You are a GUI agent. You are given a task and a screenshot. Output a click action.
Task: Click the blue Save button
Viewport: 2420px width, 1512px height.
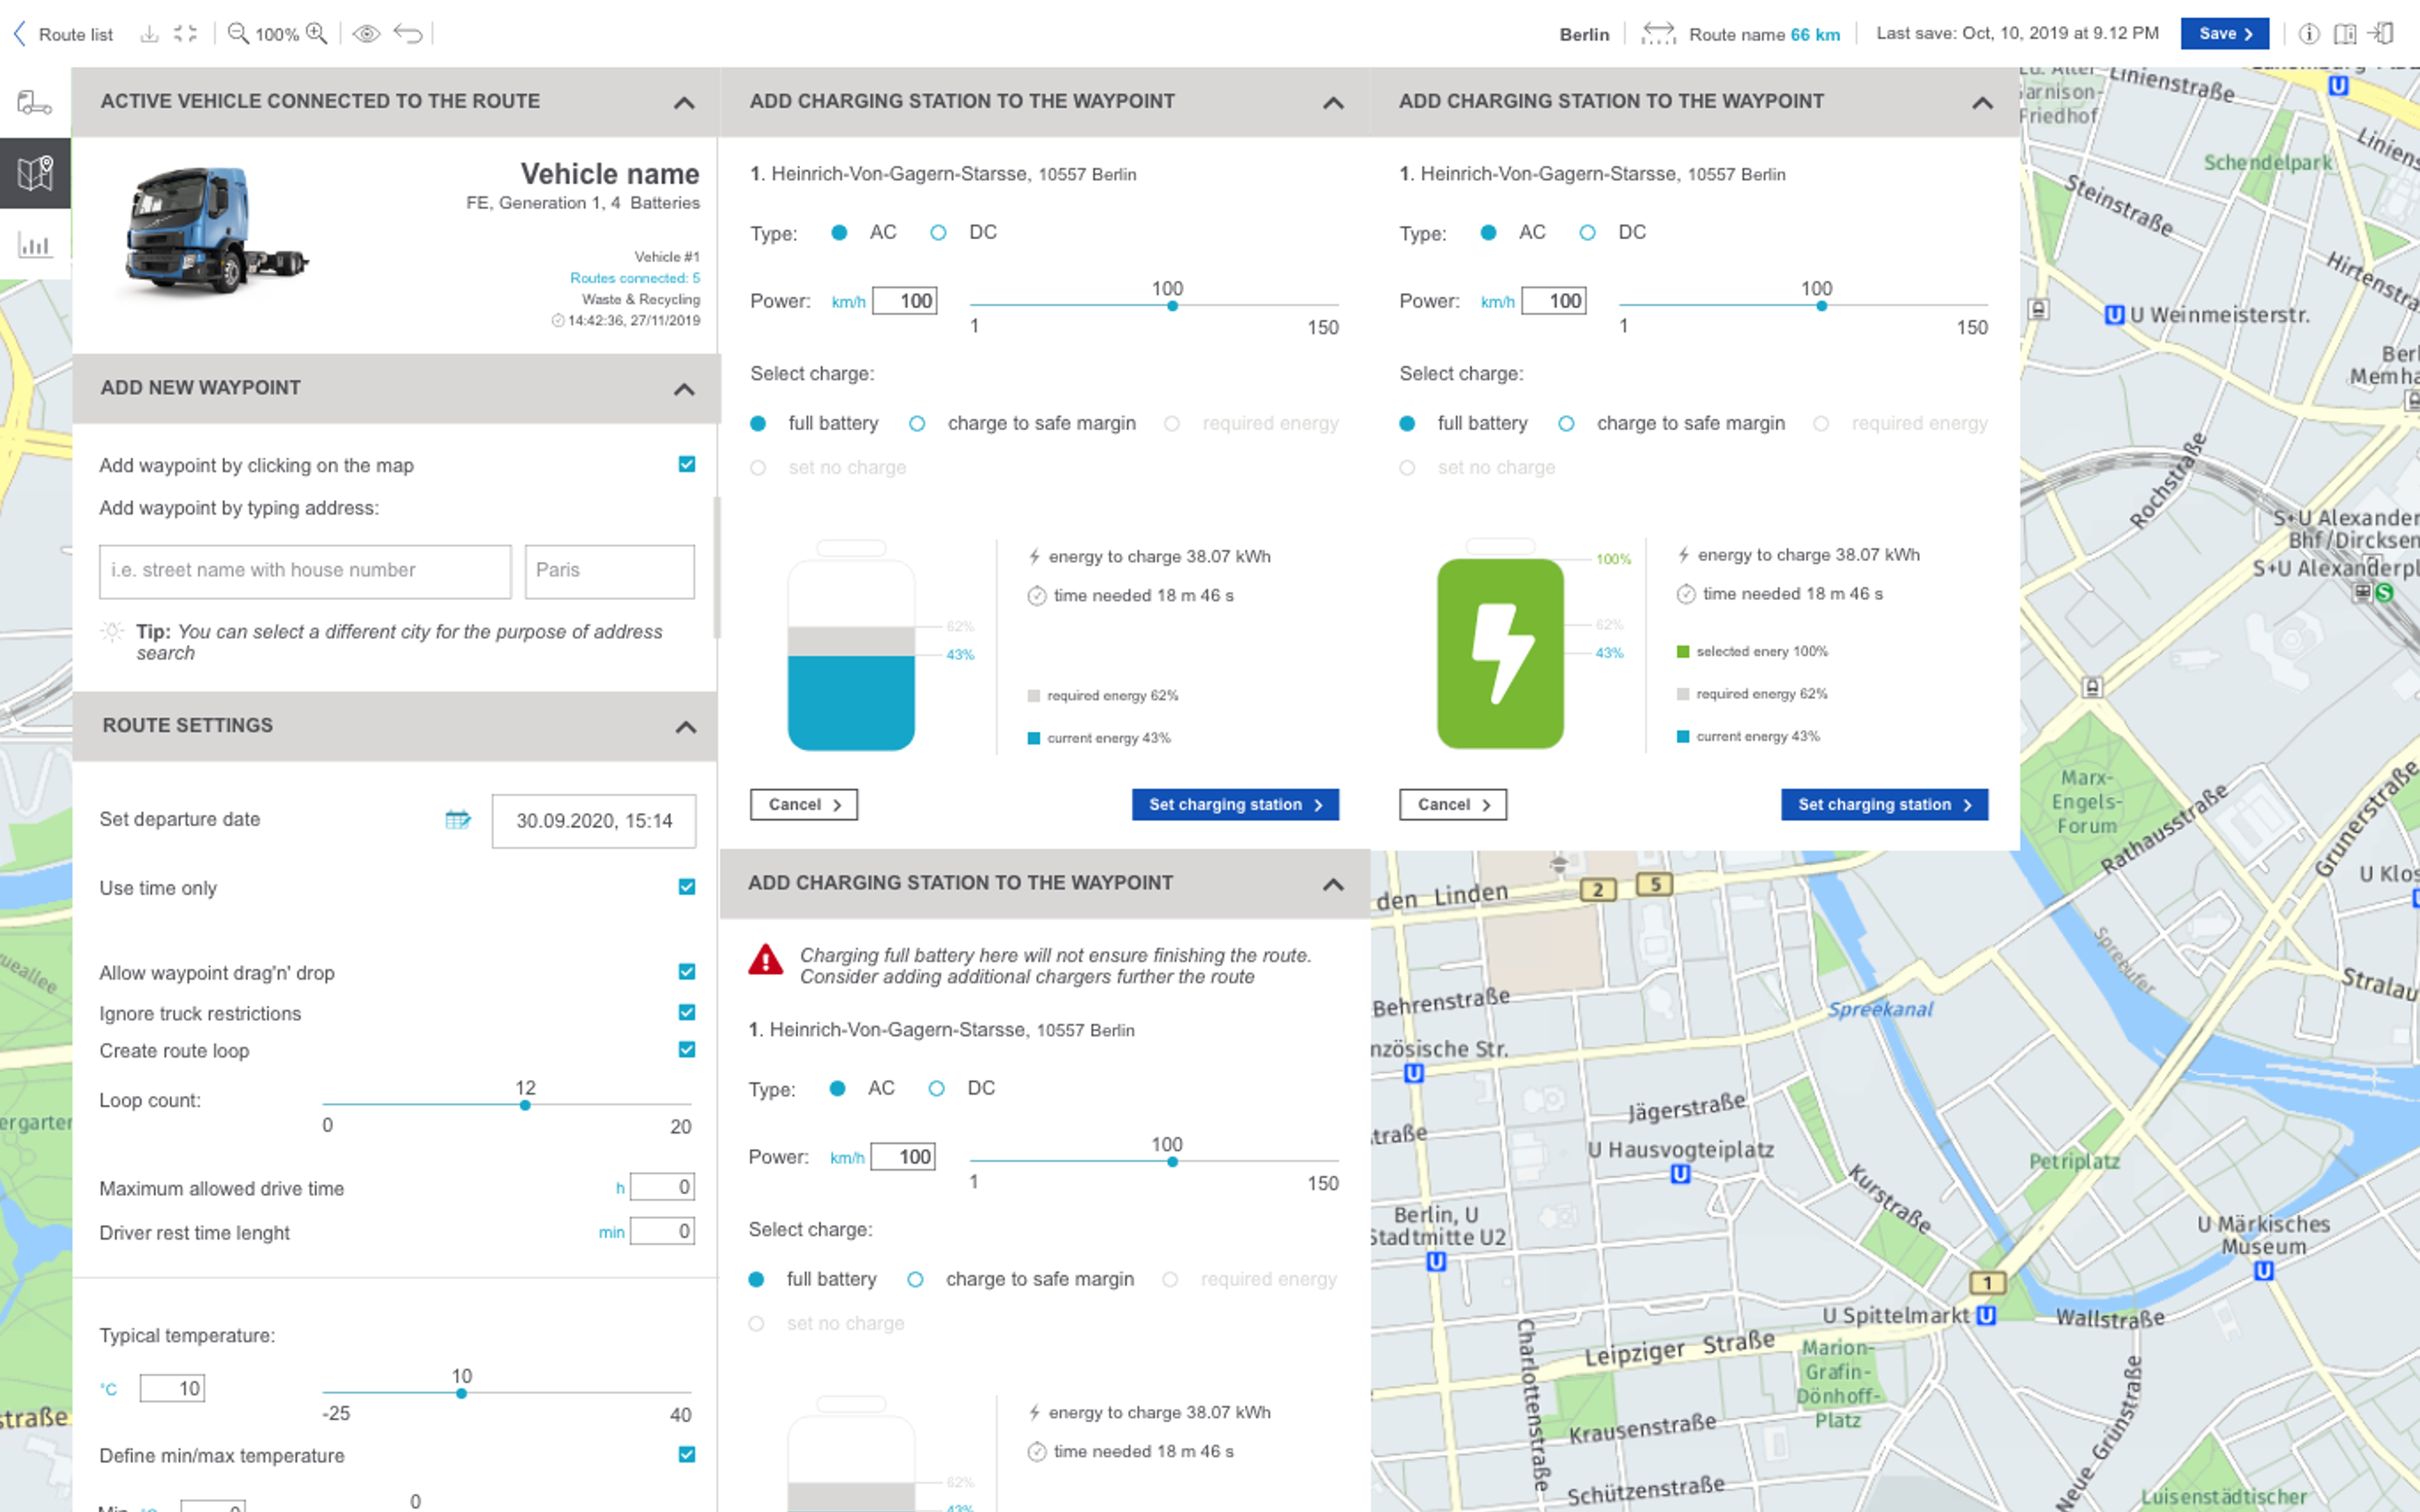pos(2225,33)
